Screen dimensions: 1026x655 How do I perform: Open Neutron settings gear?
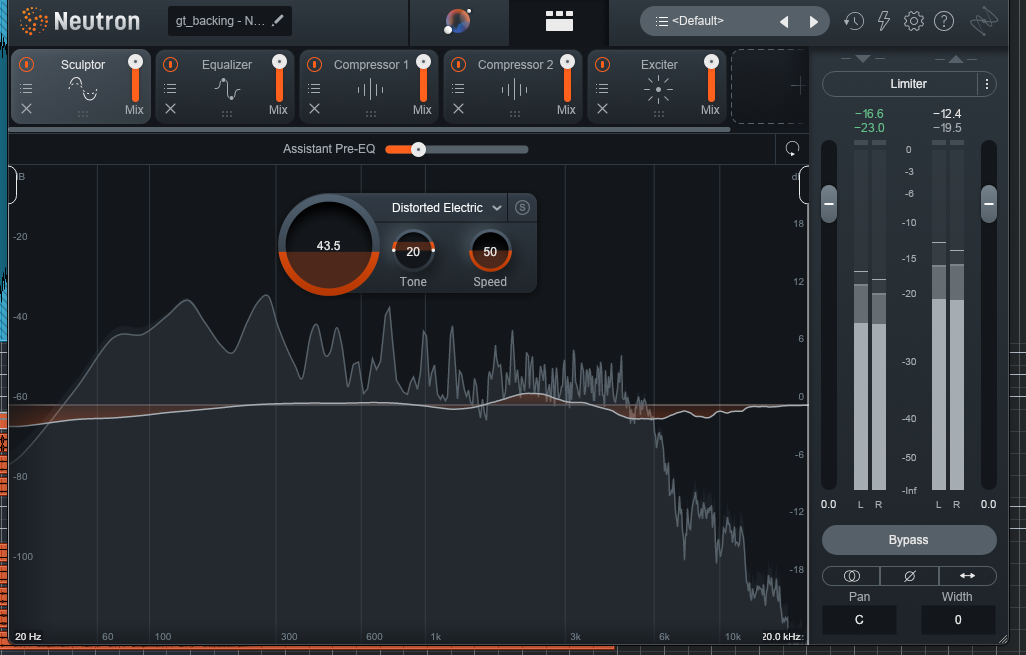(x=913, y=21)
